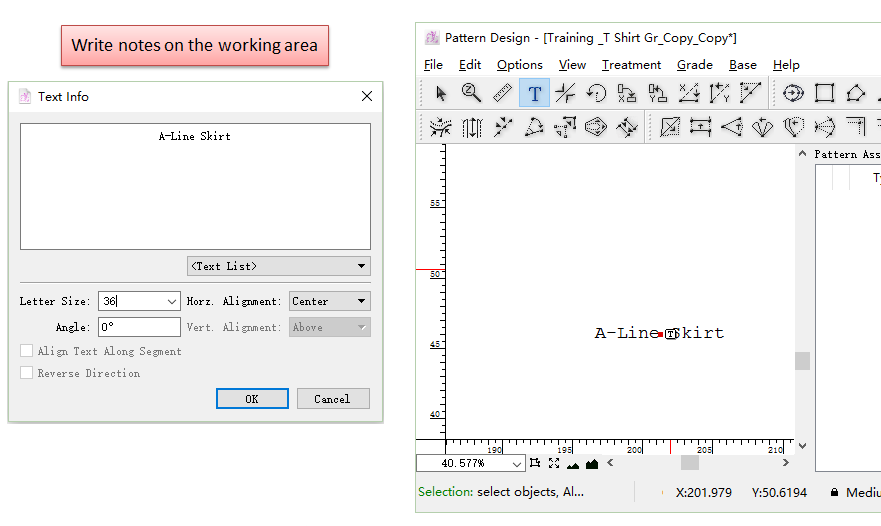Image resolution: width=881 pixels, height=526 pixels.
Task: Open the Grade menu
Action: click(694, 65)
